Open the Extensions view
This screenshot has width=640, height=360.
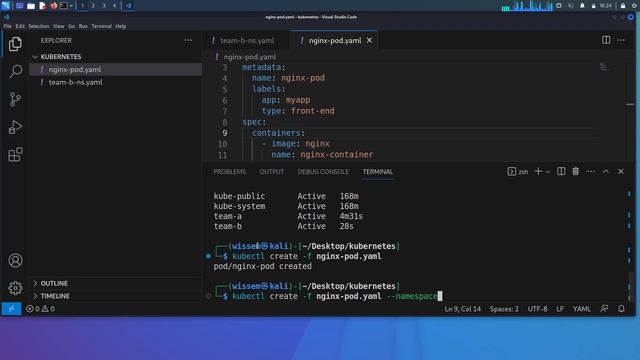coord(15,155)
